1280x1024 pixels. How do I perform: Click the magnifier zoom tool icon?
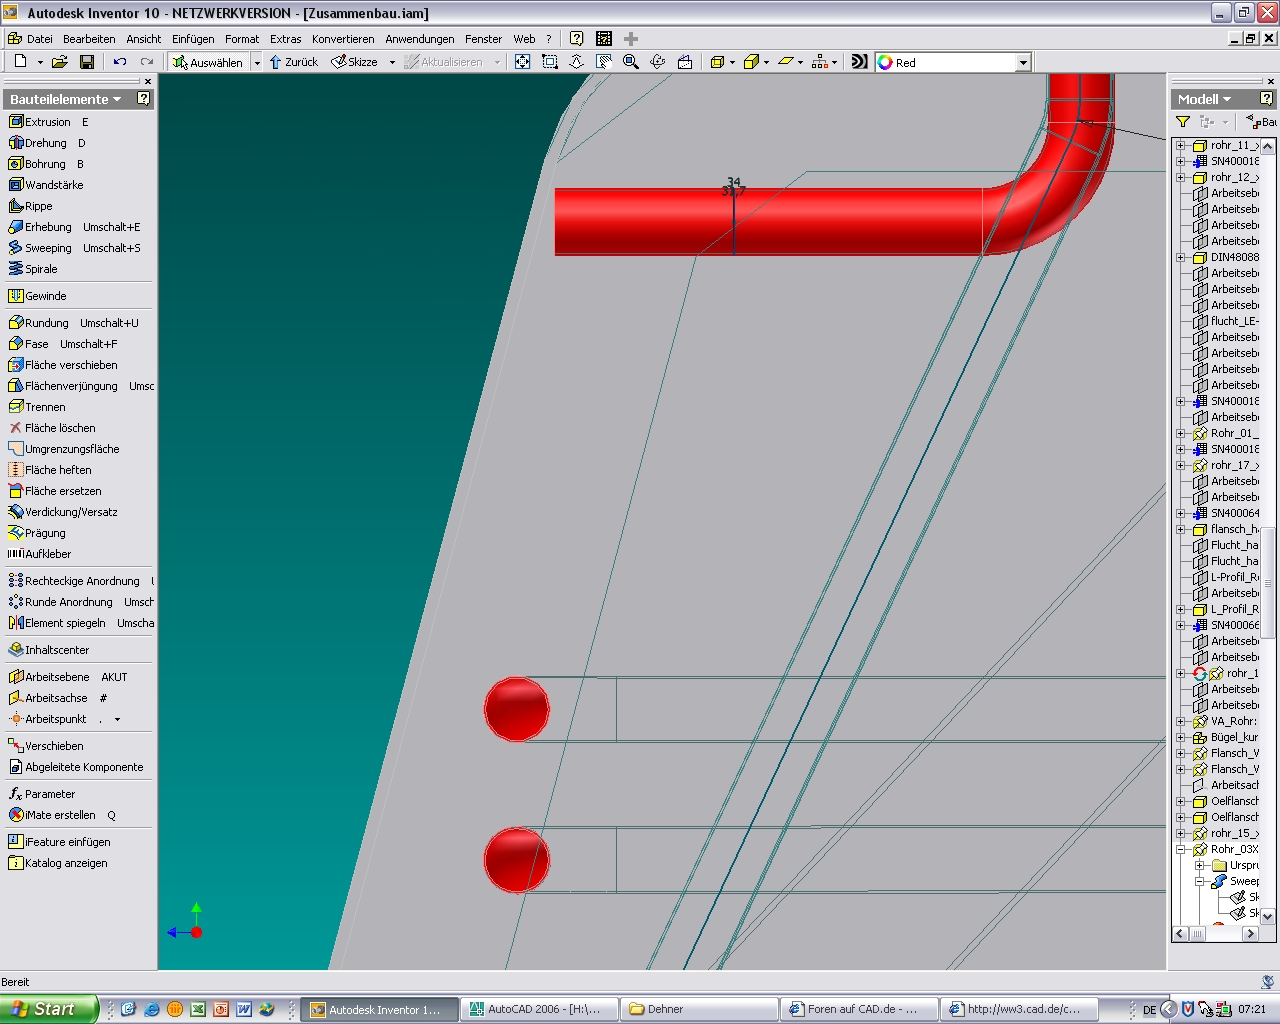(631, 62)
